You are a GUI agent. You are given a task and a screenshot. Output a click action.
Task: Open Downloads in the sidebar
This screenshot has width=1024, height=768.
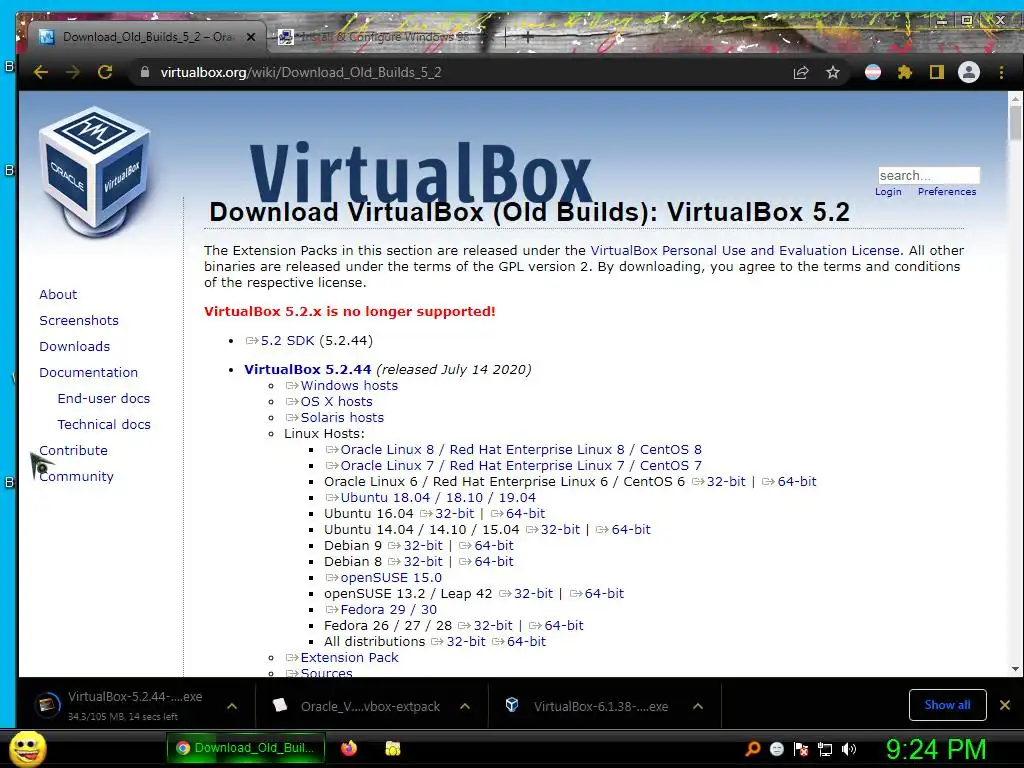74,347
